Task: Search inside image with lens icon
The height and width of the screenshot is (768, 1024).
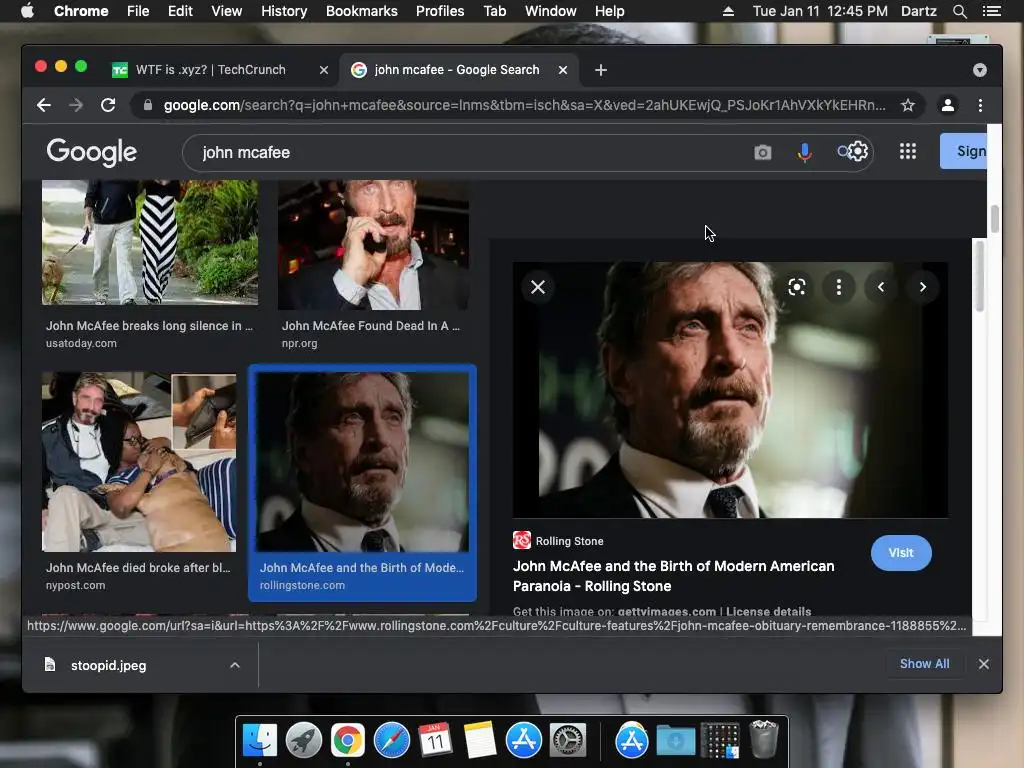Action: point(797,287)
